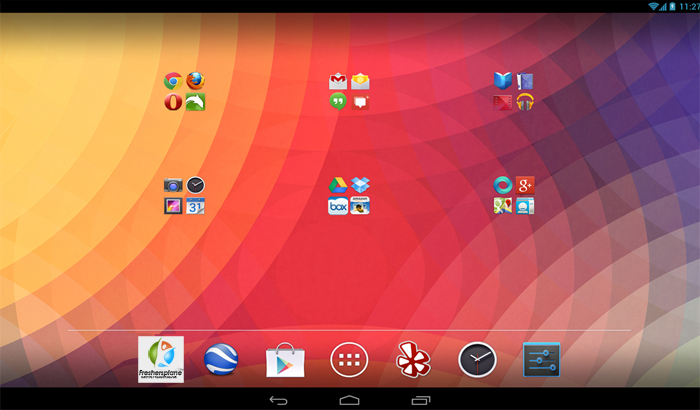This screenshot has height=410, width=700.
Task: Launch the green Hangouts app
Action: 338,101
